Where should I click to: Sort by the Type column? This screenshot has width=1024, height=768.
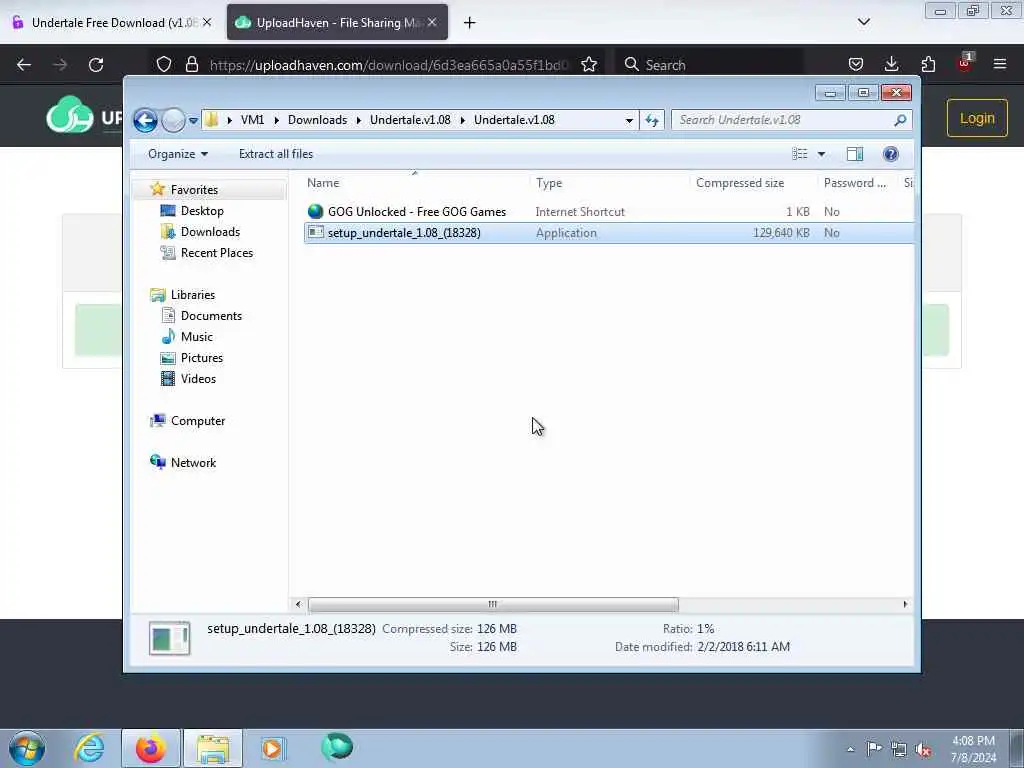point(549,183)
